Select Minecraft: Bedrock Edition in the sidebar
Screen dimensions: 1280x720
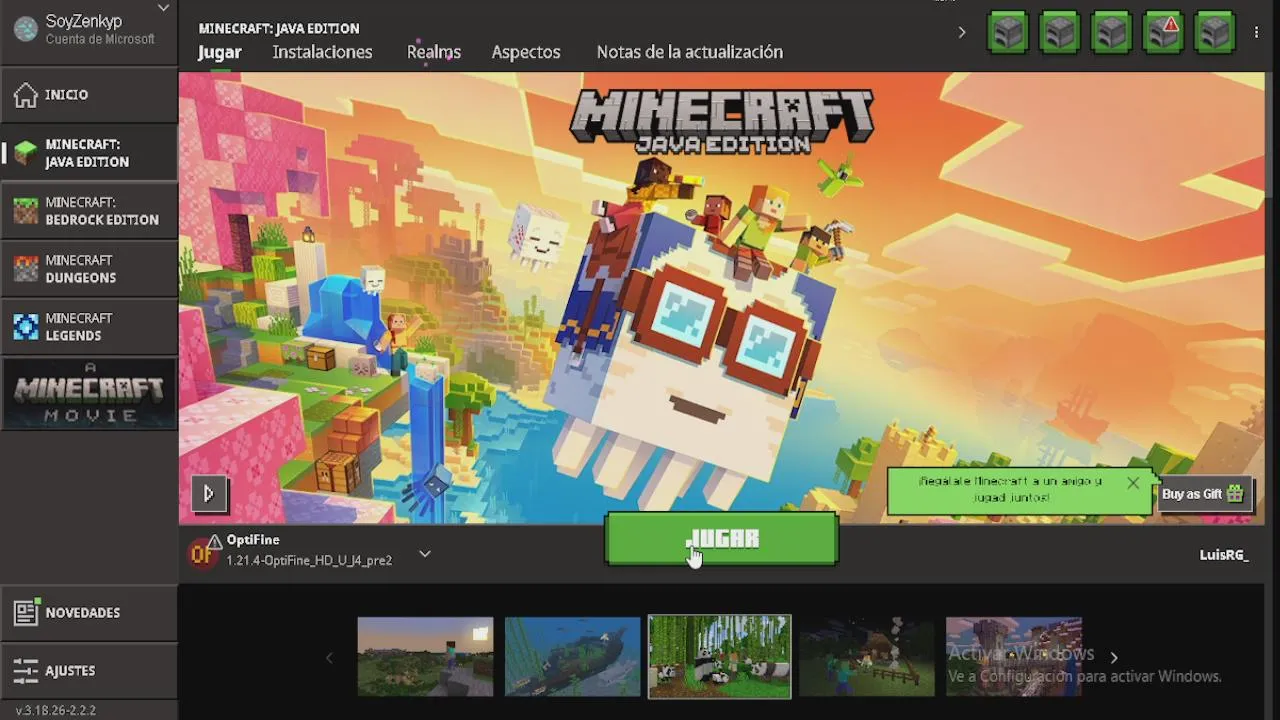tap(89, 211)
